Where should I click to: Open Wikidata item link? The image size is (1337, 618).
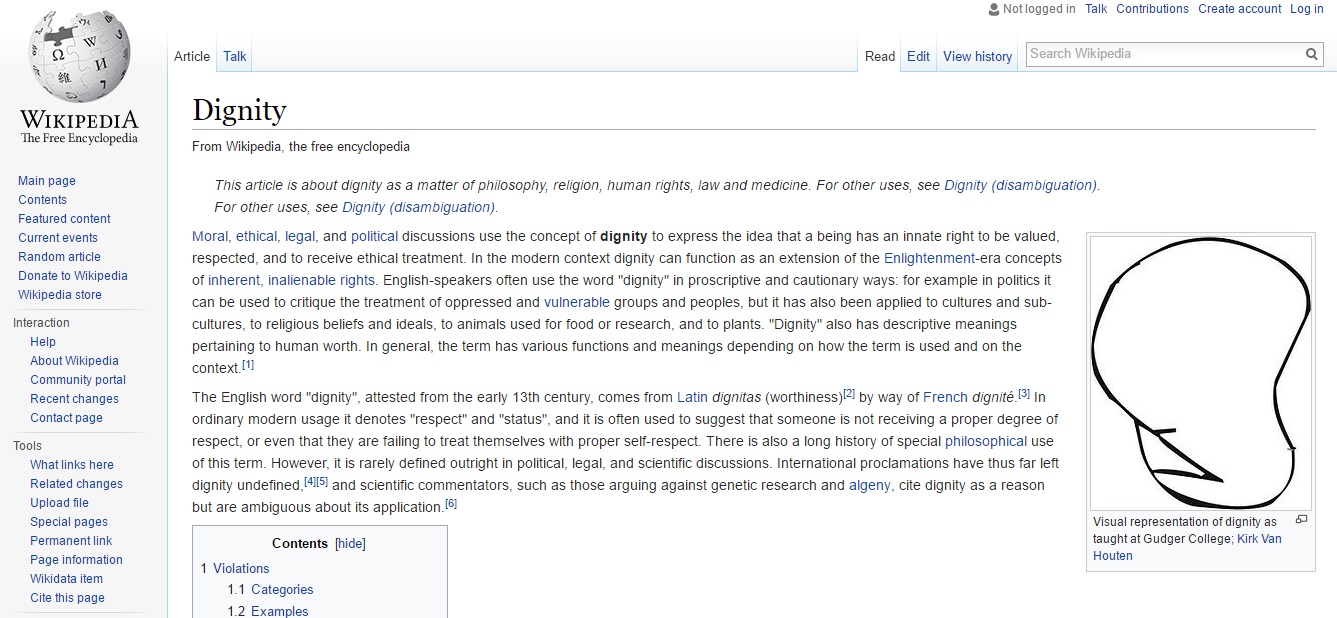point(66,579)
